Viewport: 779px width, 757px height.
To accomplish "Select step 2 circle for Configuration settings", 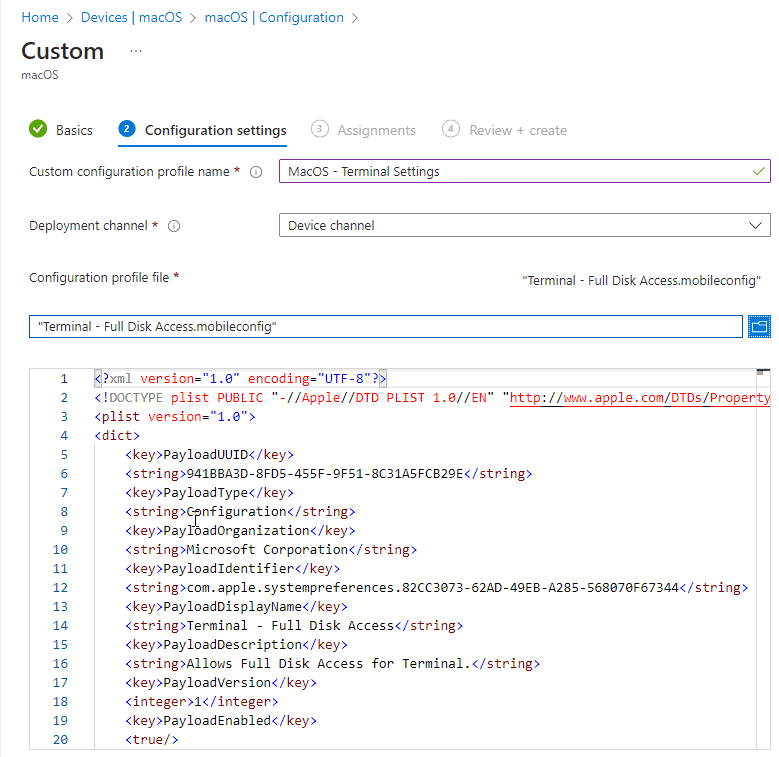I will pos(127,129).
